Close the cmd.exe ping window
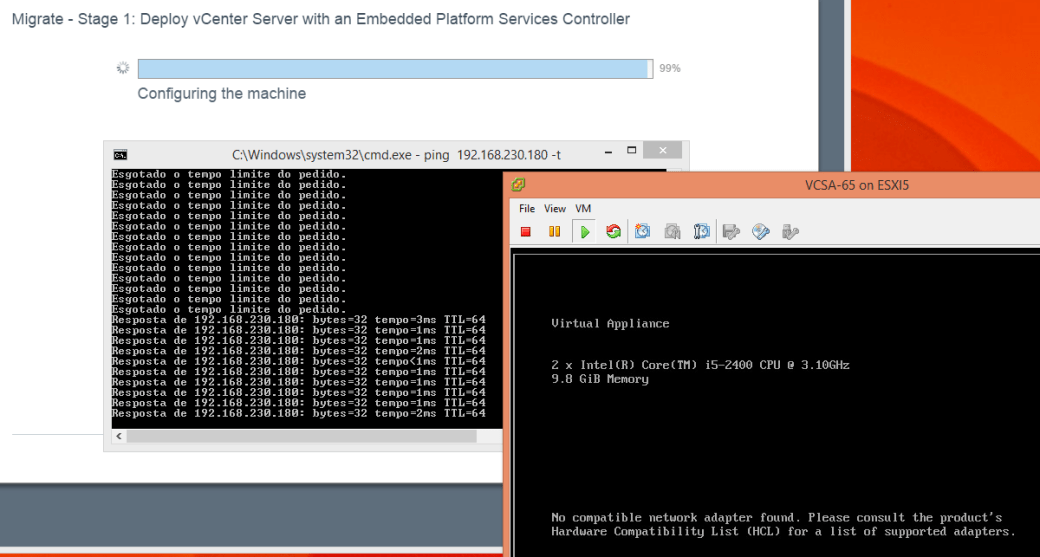 click(662, 152)
